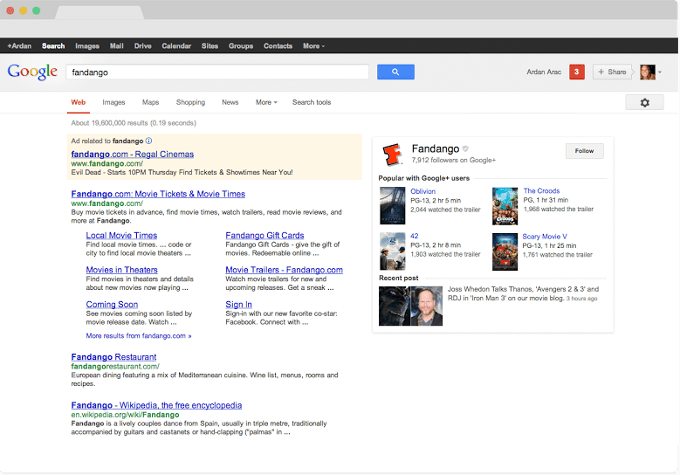680x475 pixels.
Task: Click the 42 movie poster thumbnail
Action: click(x=392, y=251)
